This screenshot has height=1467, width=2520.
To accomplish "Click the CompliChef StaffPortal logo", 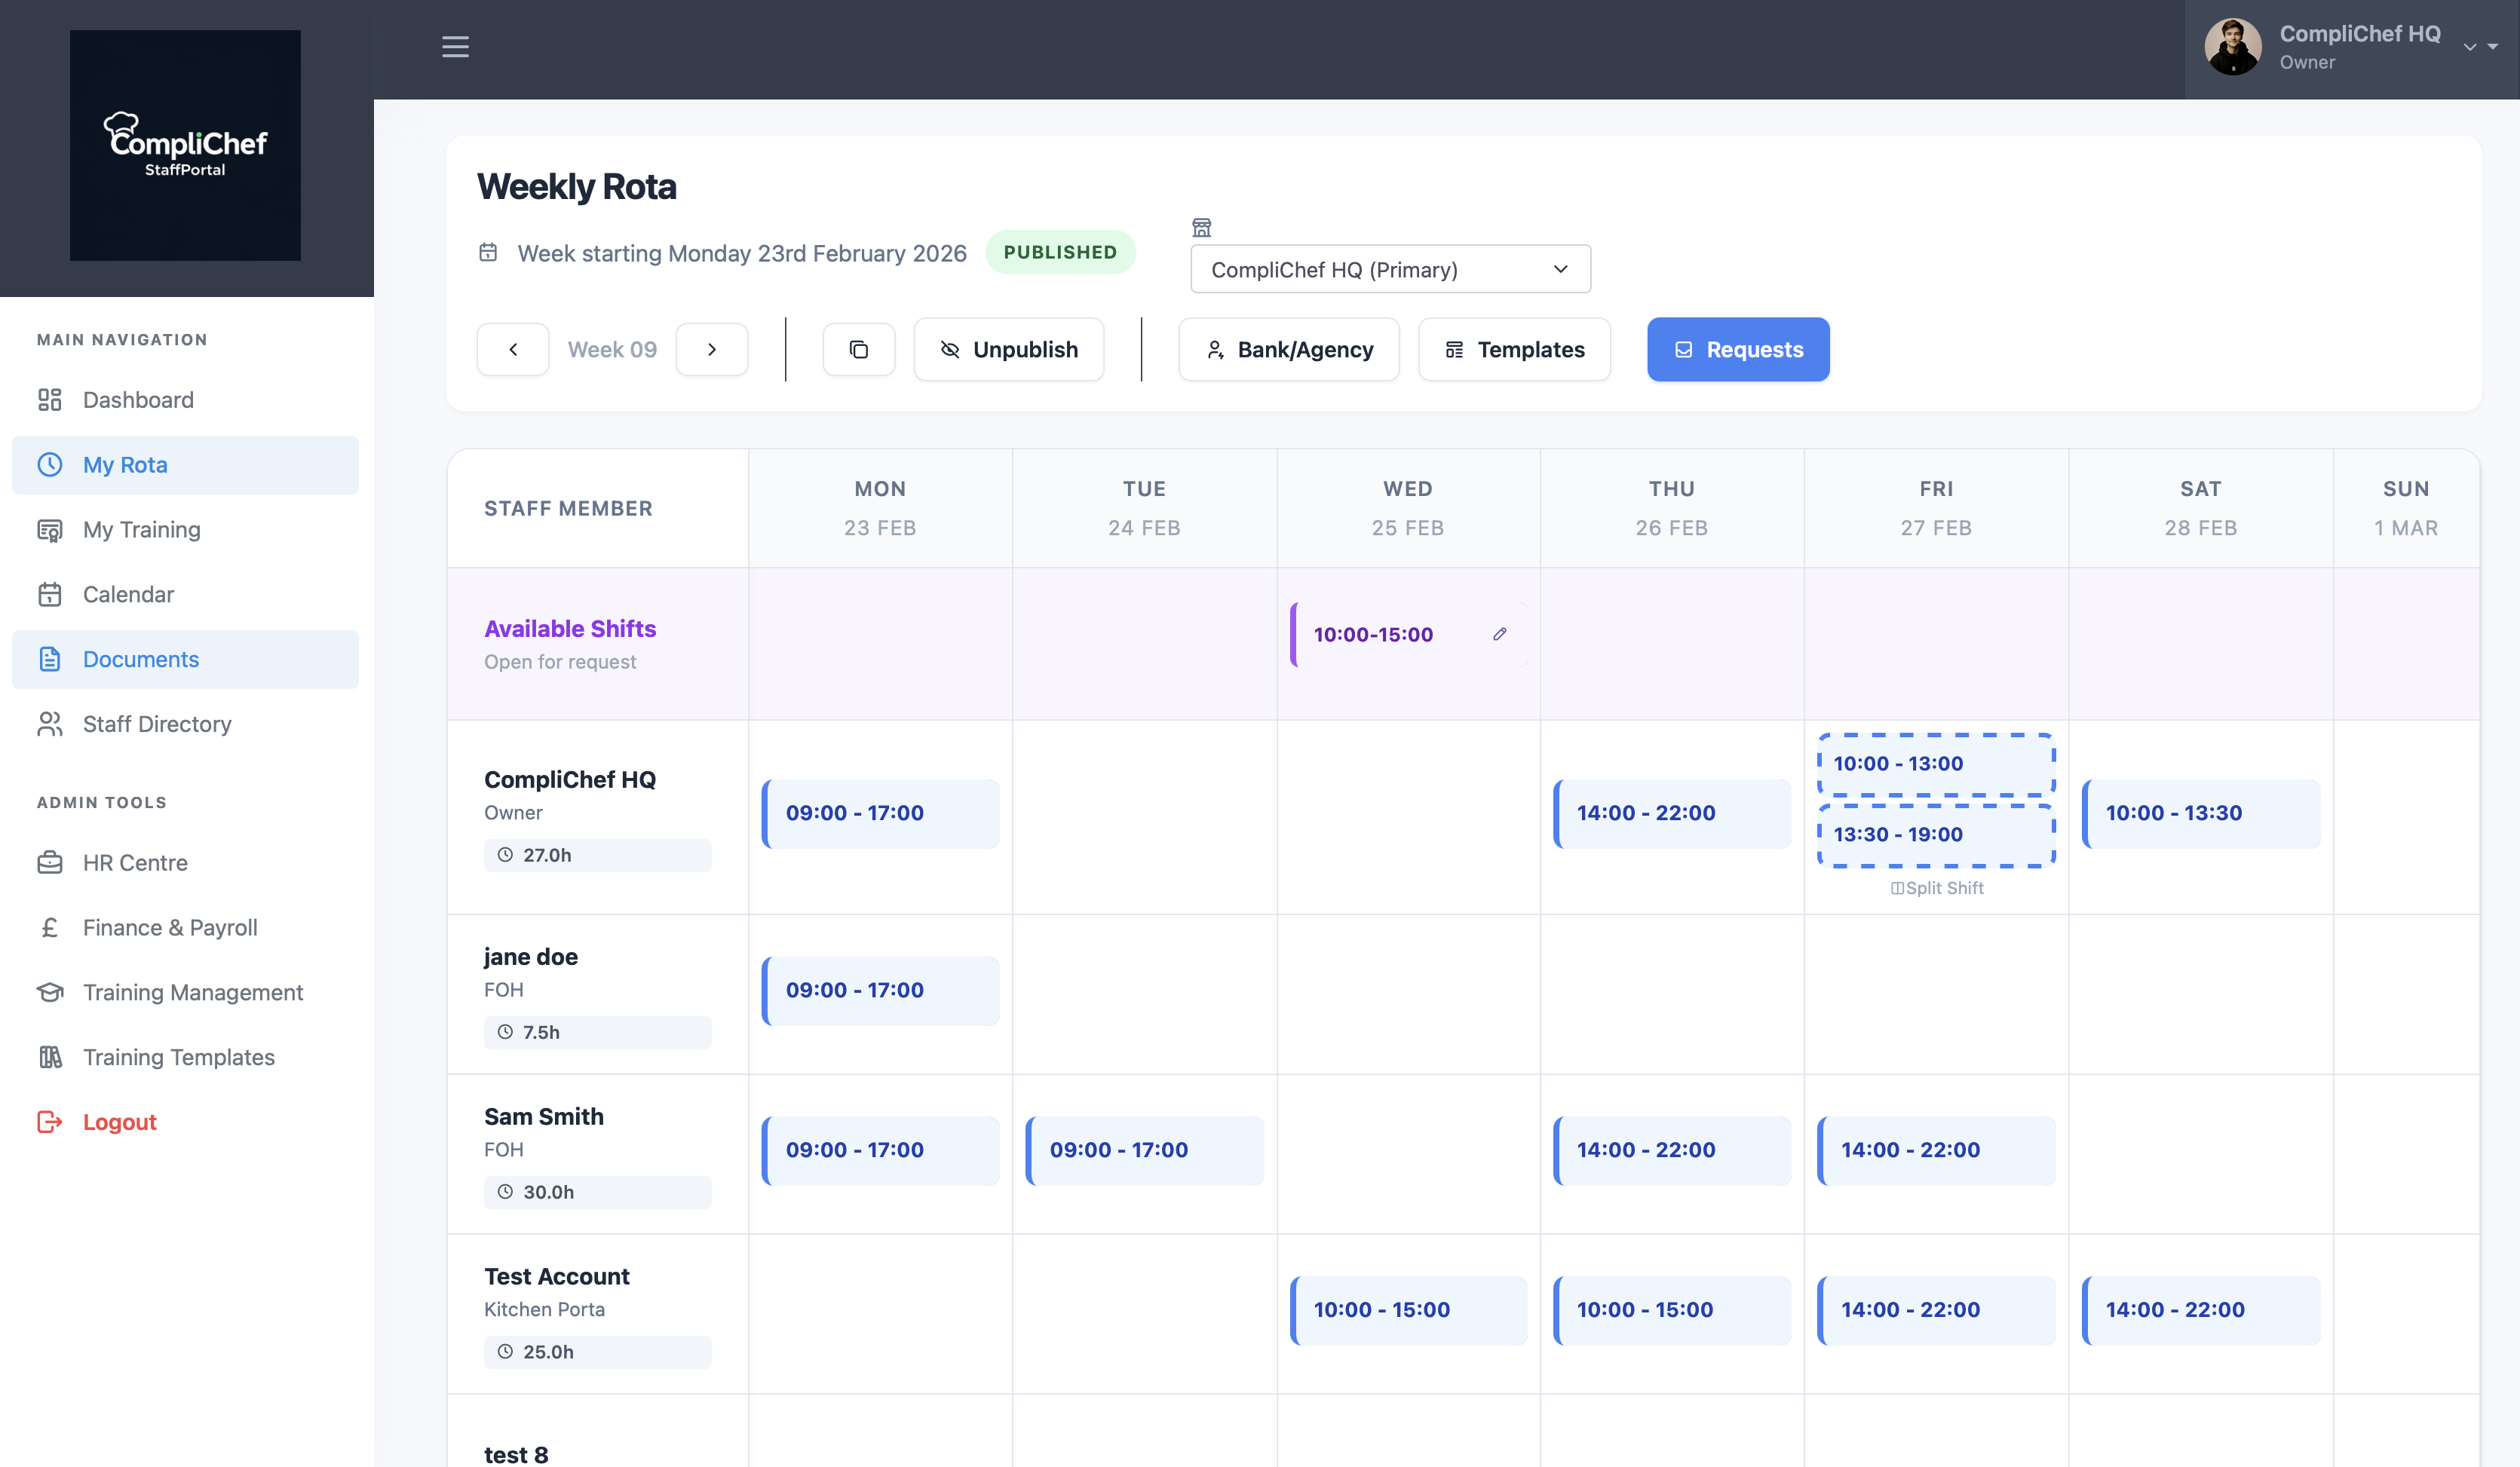I will 185,145.
